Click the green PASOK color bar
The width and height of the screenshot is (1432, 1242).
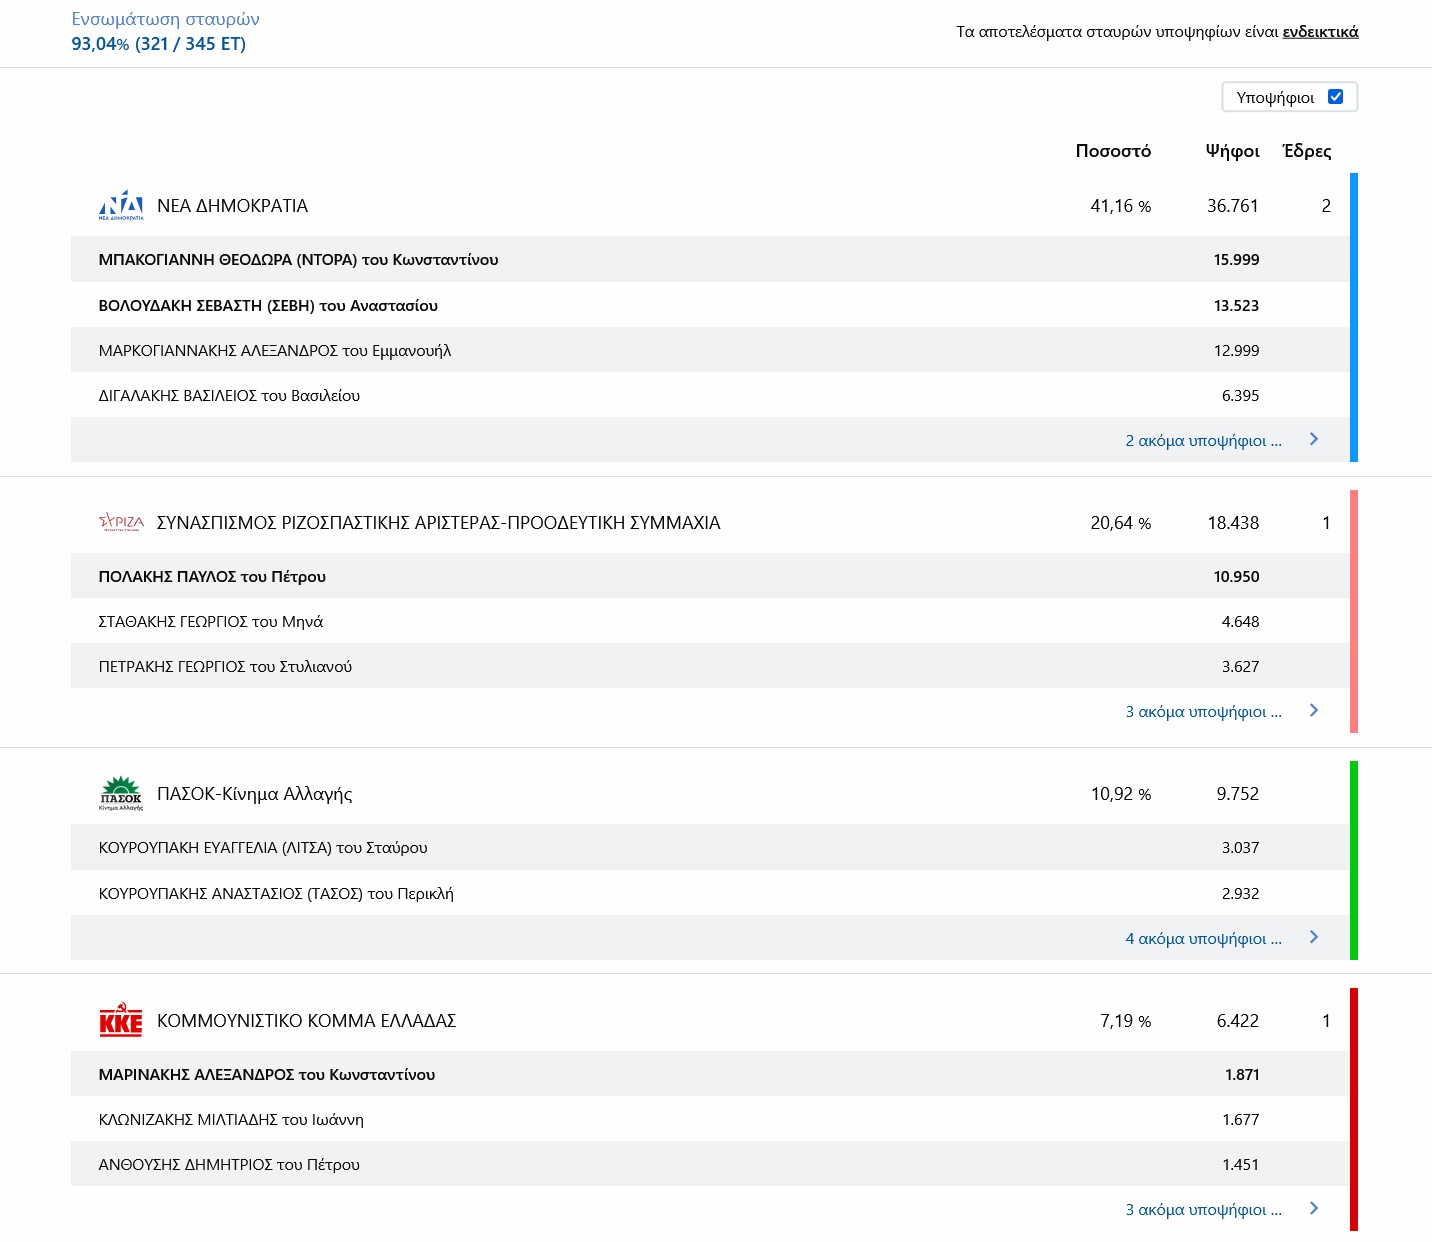click(1354, 860)
